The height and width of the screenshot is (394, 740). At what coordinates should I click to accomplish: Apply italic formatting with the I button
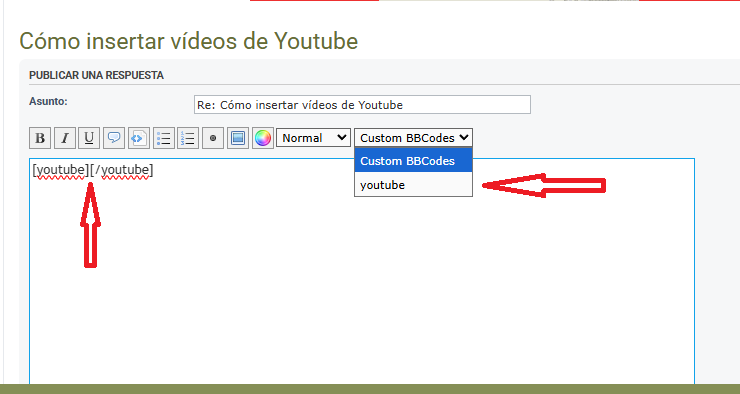click(65, 138)
